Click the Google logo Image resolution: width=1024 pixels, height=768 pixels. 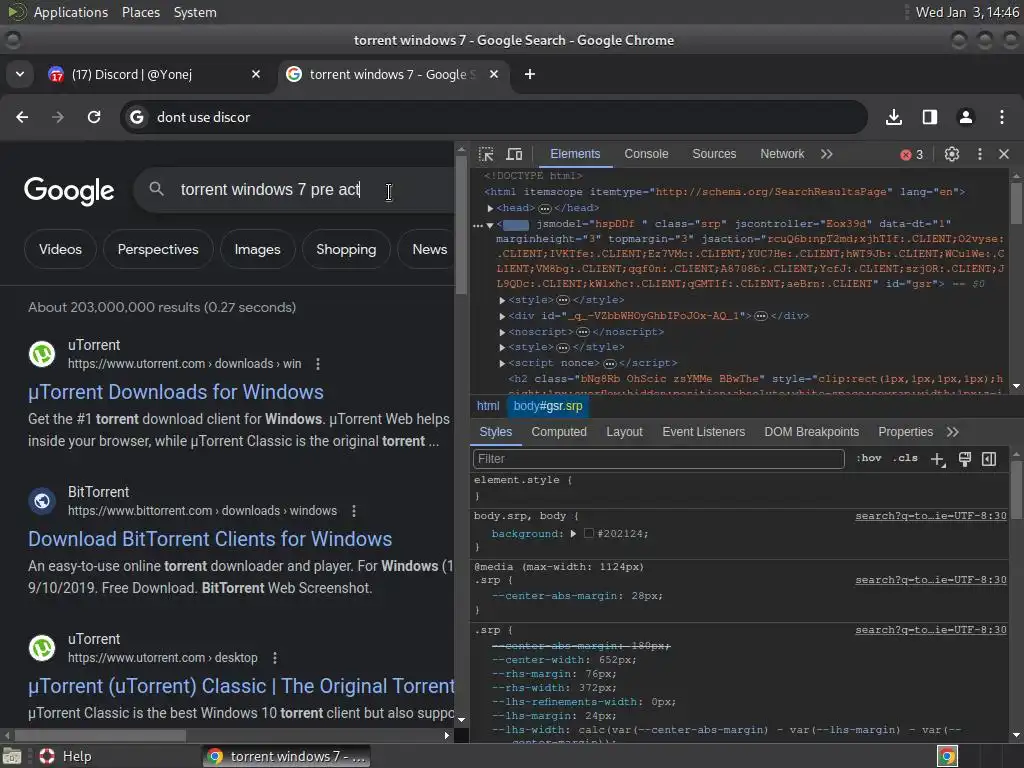tap(69, 191)
